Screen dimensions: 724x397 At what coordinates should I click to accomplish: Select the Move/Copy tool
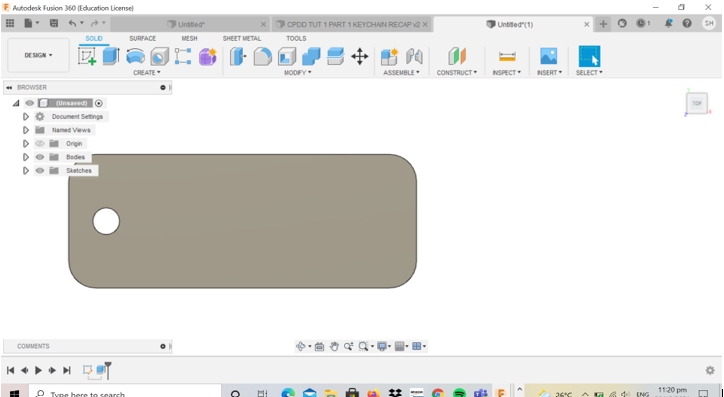(359, 56)
